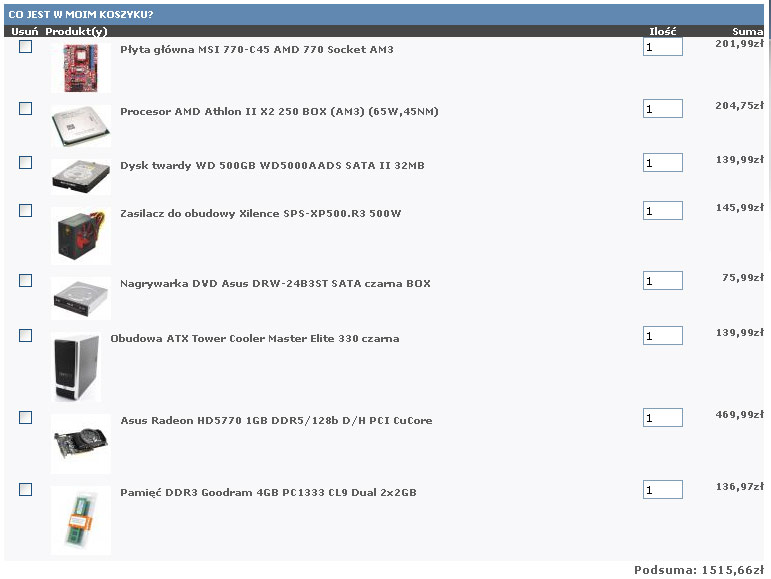
Task: Select the 136,97zł price text
Action: (740, 487)
